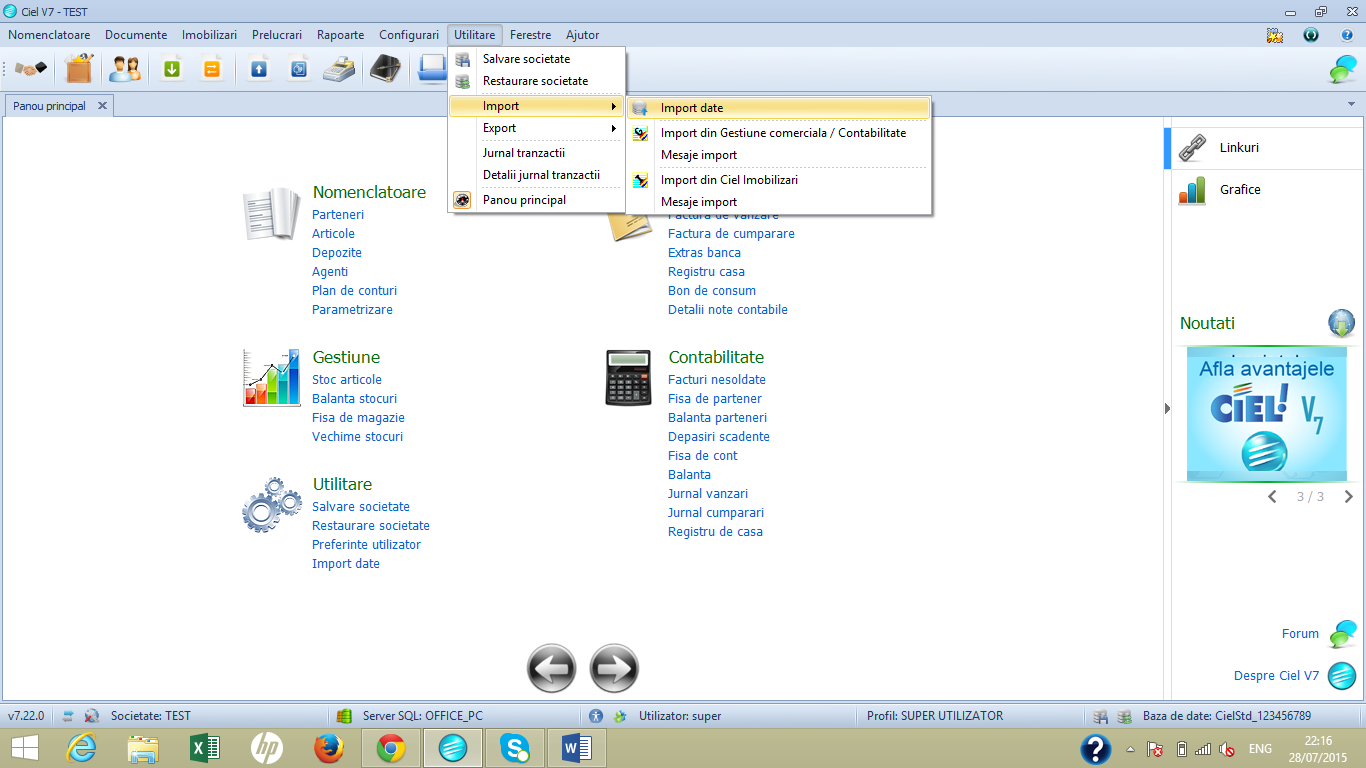The width and height of the screenshot is (1366, 768).
Task: Click the orange transfer document toolbar icon
Action: coord(211,69)
